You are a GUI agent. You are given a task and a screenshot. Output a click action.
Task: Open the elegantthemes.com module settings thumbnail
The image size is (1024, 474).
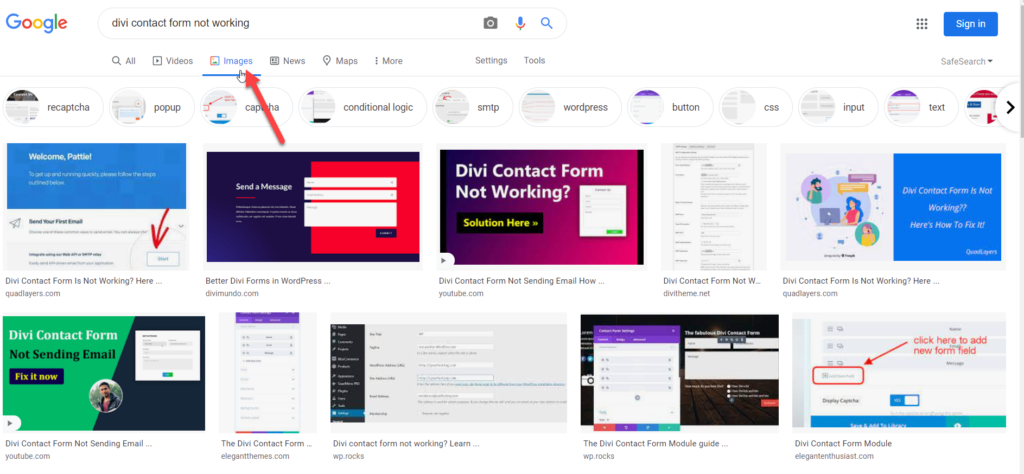pos(268,373)
